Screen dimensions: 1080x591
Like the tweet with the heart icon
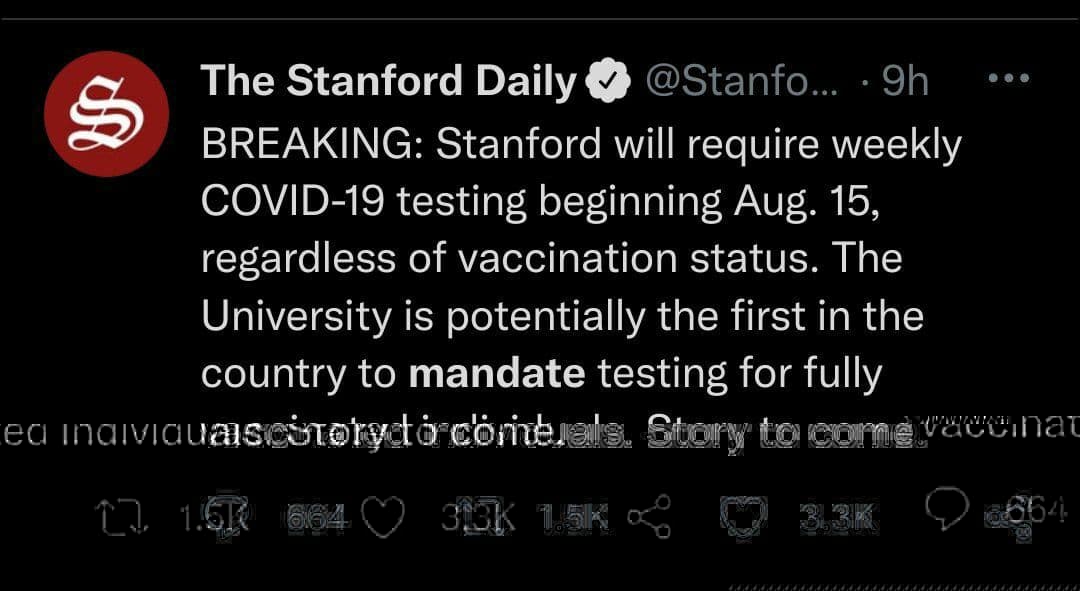click(x=386, y=517)
